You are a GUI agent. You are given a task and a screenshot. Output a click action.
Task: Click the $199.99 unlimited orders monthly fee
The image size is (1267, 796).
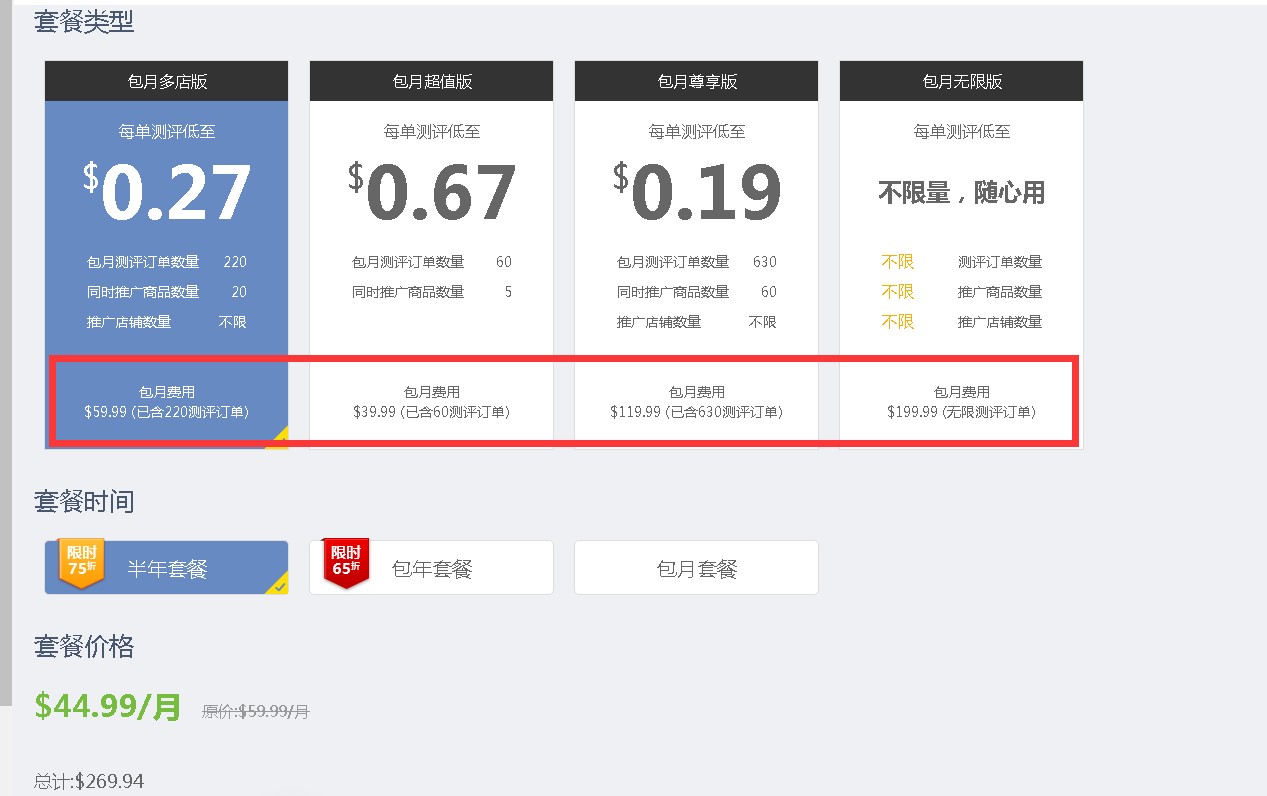click(961, 411)
